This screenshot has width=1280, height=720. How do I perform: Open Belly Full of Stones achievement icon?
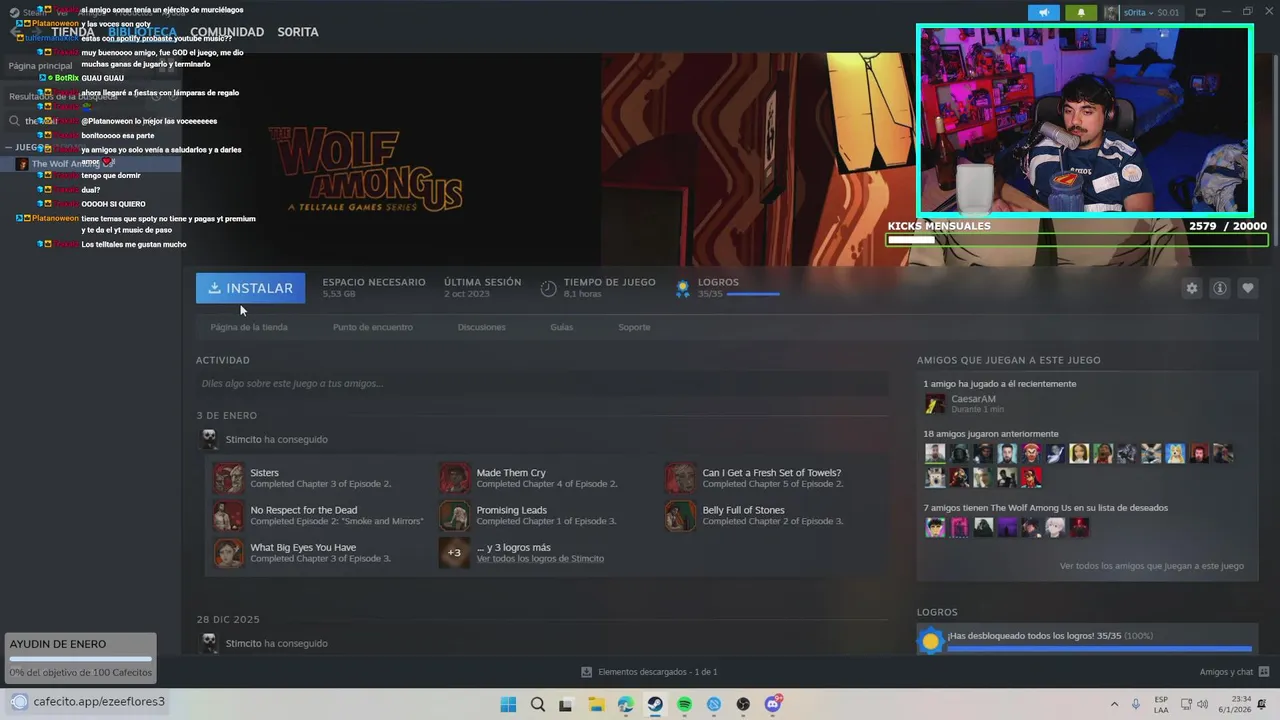tap(680, 515)
